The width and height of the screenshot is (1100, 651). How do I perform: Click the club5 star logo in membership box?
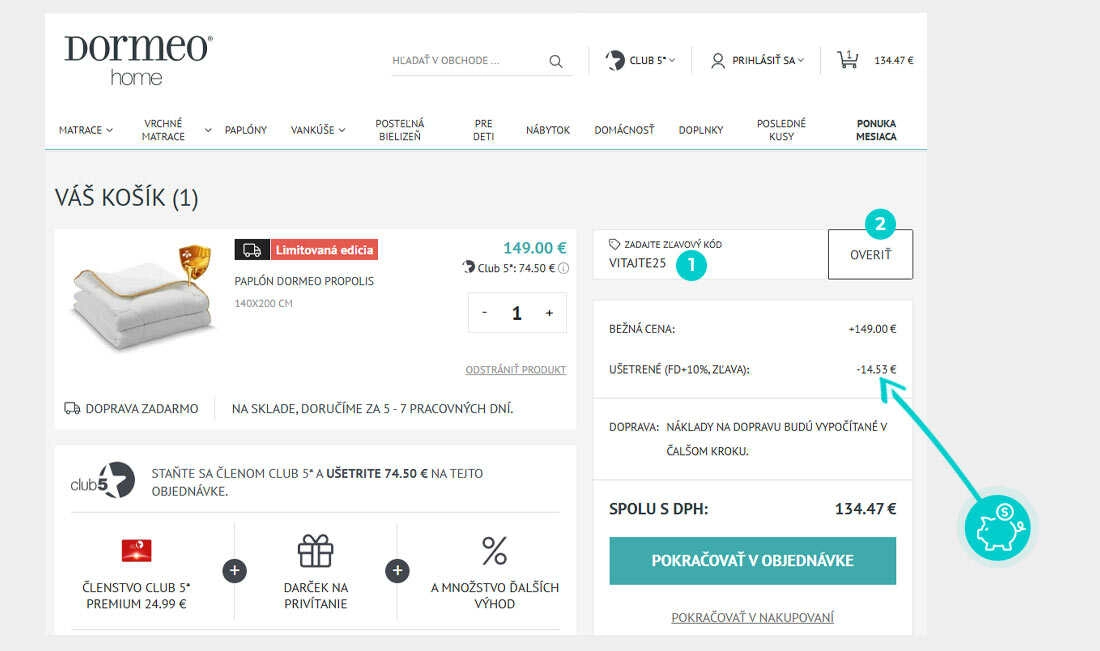(x=103, y=481)
